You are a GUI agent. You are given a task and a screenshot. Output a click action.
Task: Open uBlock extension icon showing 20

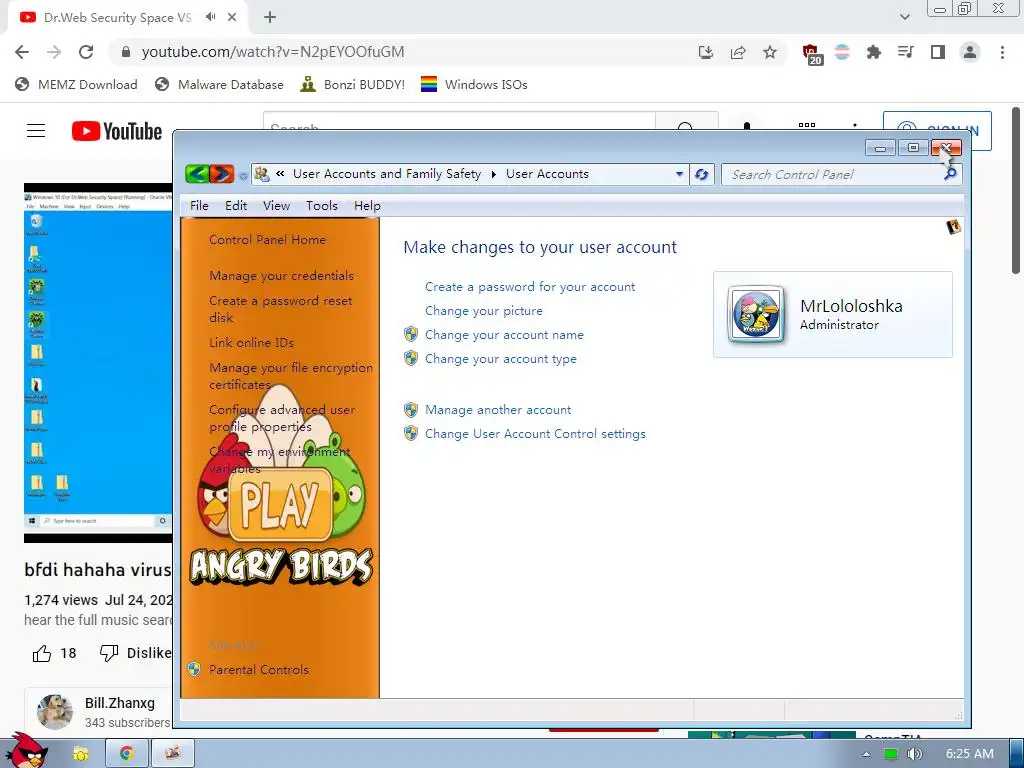(810, 54)
